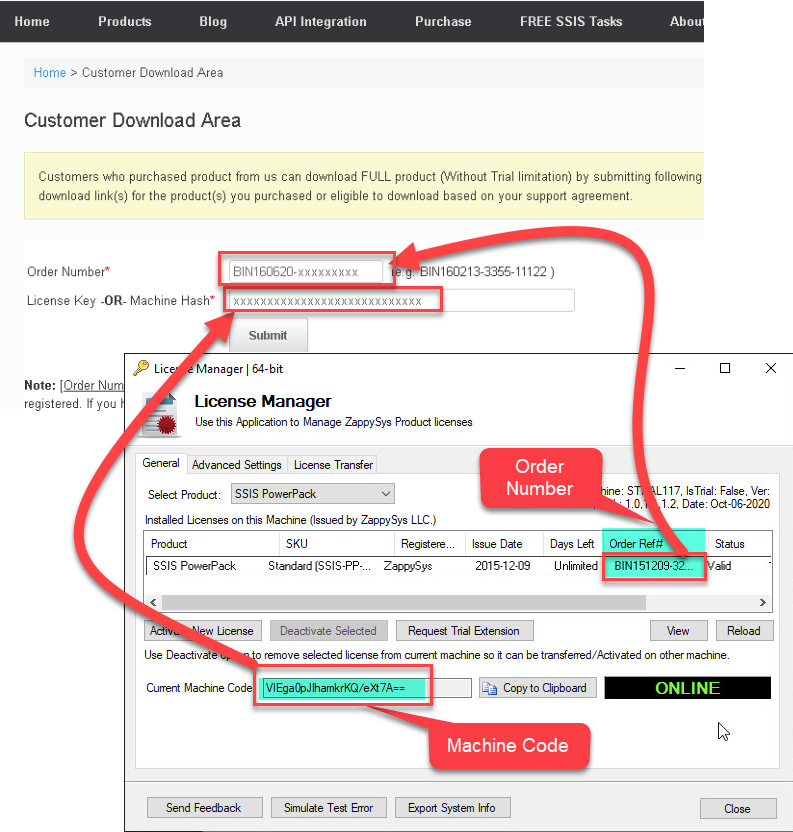This screenshot has width=793, height=832.
Task: Close License Manager with title bar X
Action: click(771, 368)
